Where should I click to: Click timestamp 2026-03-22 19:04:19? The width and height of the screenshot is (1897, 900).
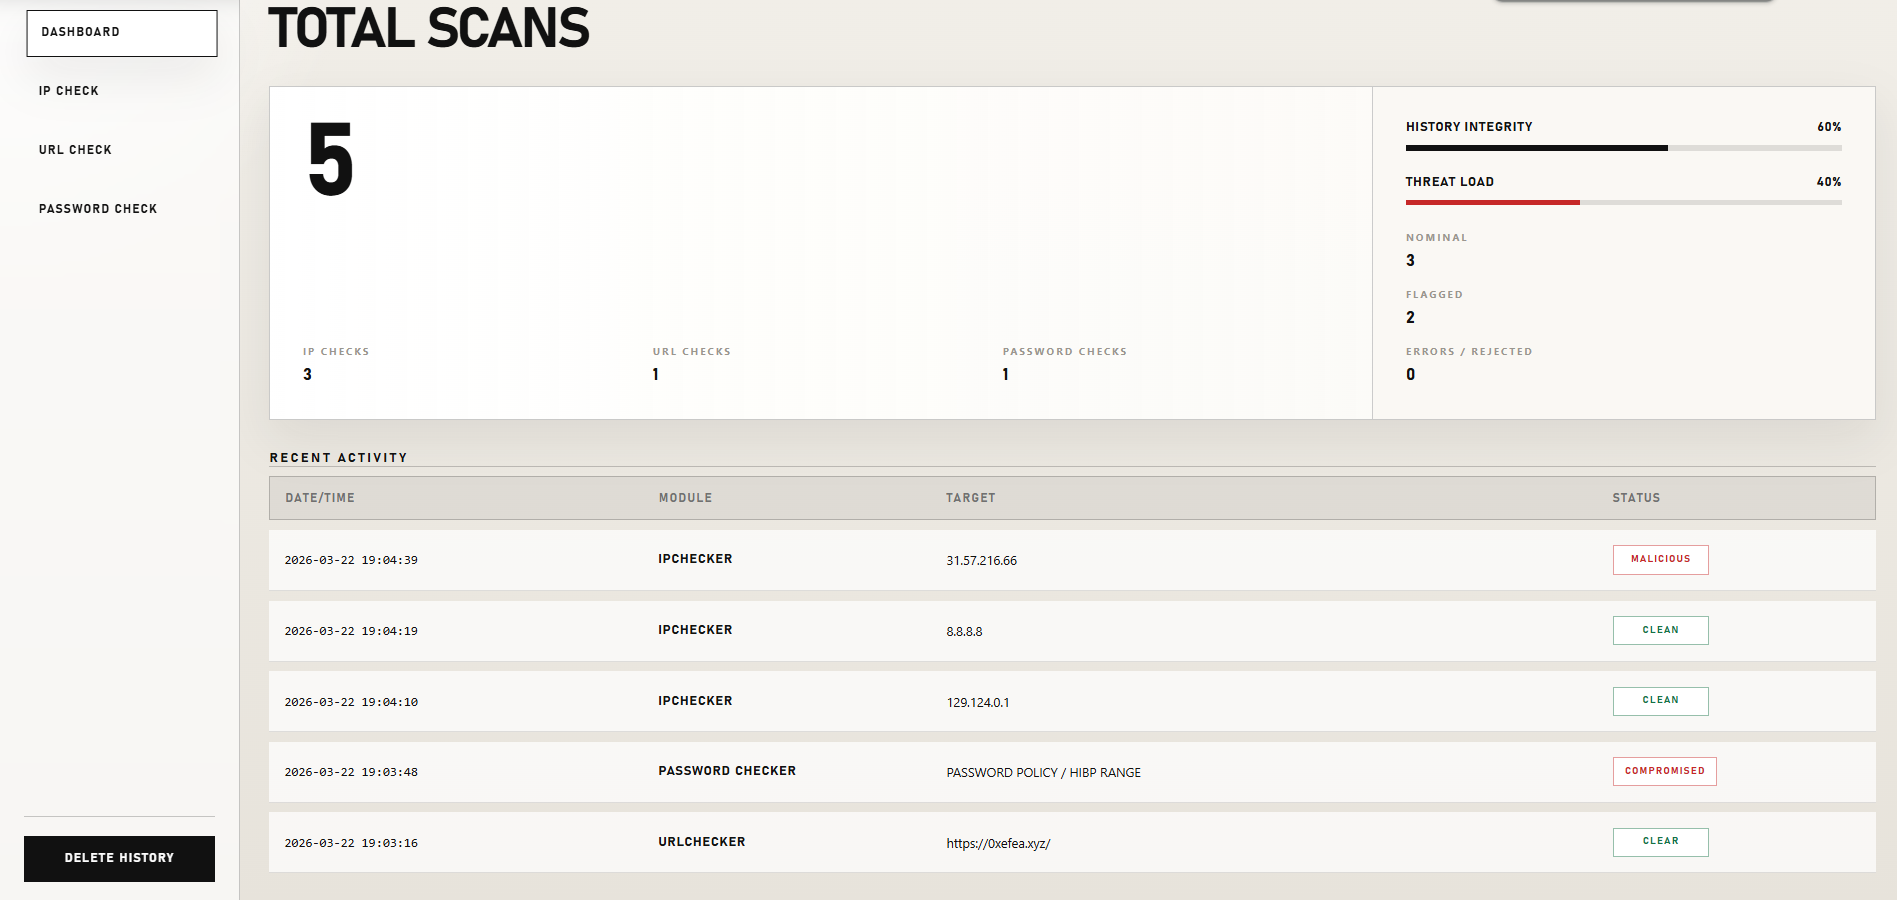pyautogui.click(x=351, y=632)
